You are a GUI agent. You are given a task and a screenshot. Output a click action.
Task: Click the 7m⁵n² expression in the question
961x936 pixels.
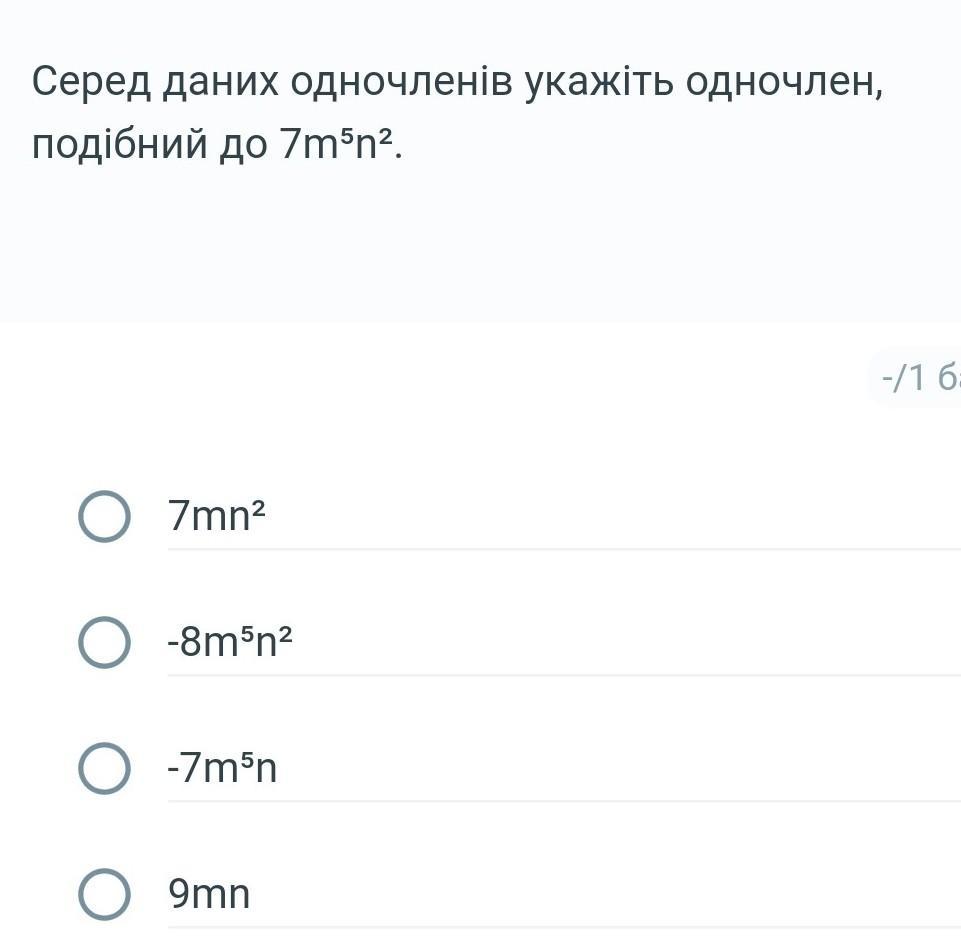click(340, 145)
